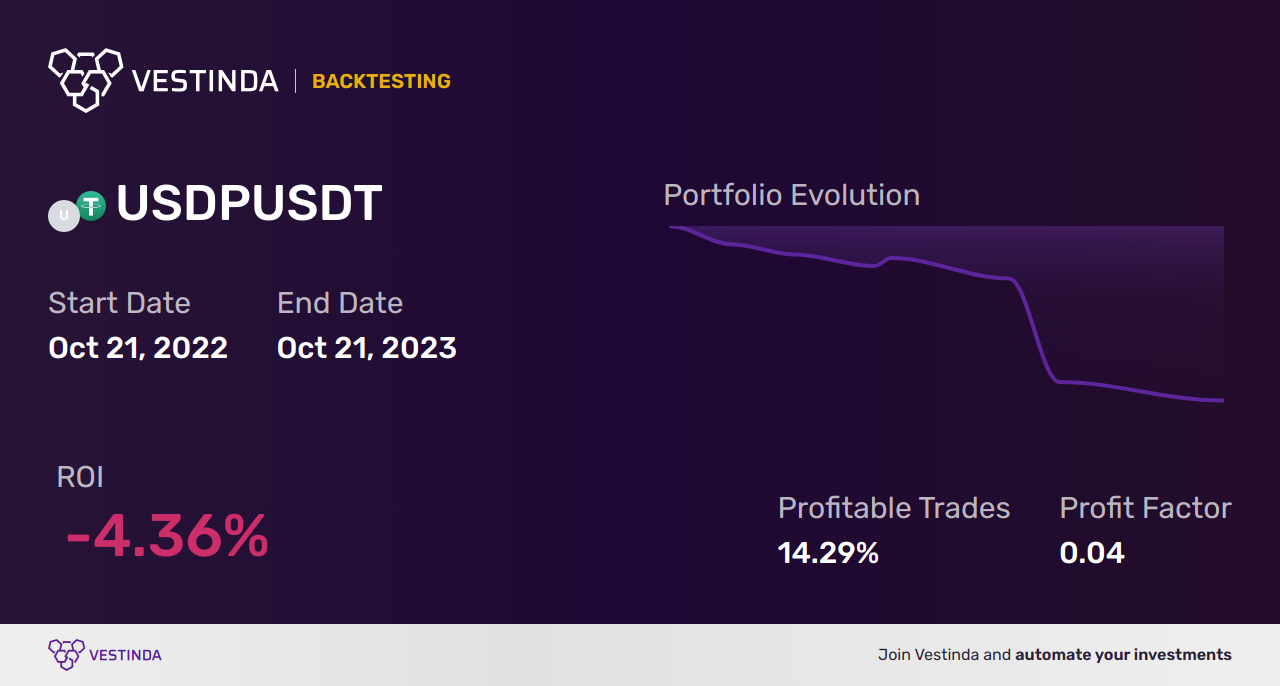This screenshot has height=686, width=1280.
Task: Click the Portfolio Evolution chart title
Action: coord(792,195)
